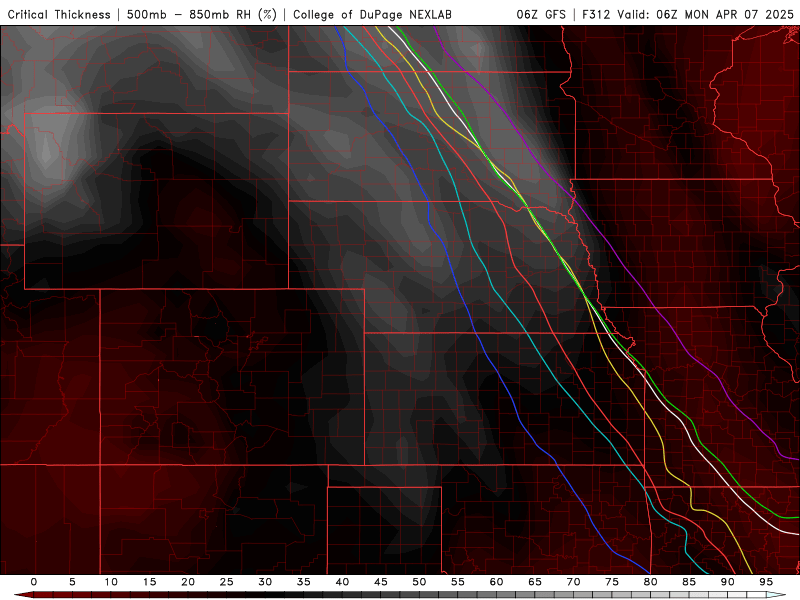Viewport: 800px width, 600px height.
Task: Click the 85 label on the color scale
Action: coord(689,582)
